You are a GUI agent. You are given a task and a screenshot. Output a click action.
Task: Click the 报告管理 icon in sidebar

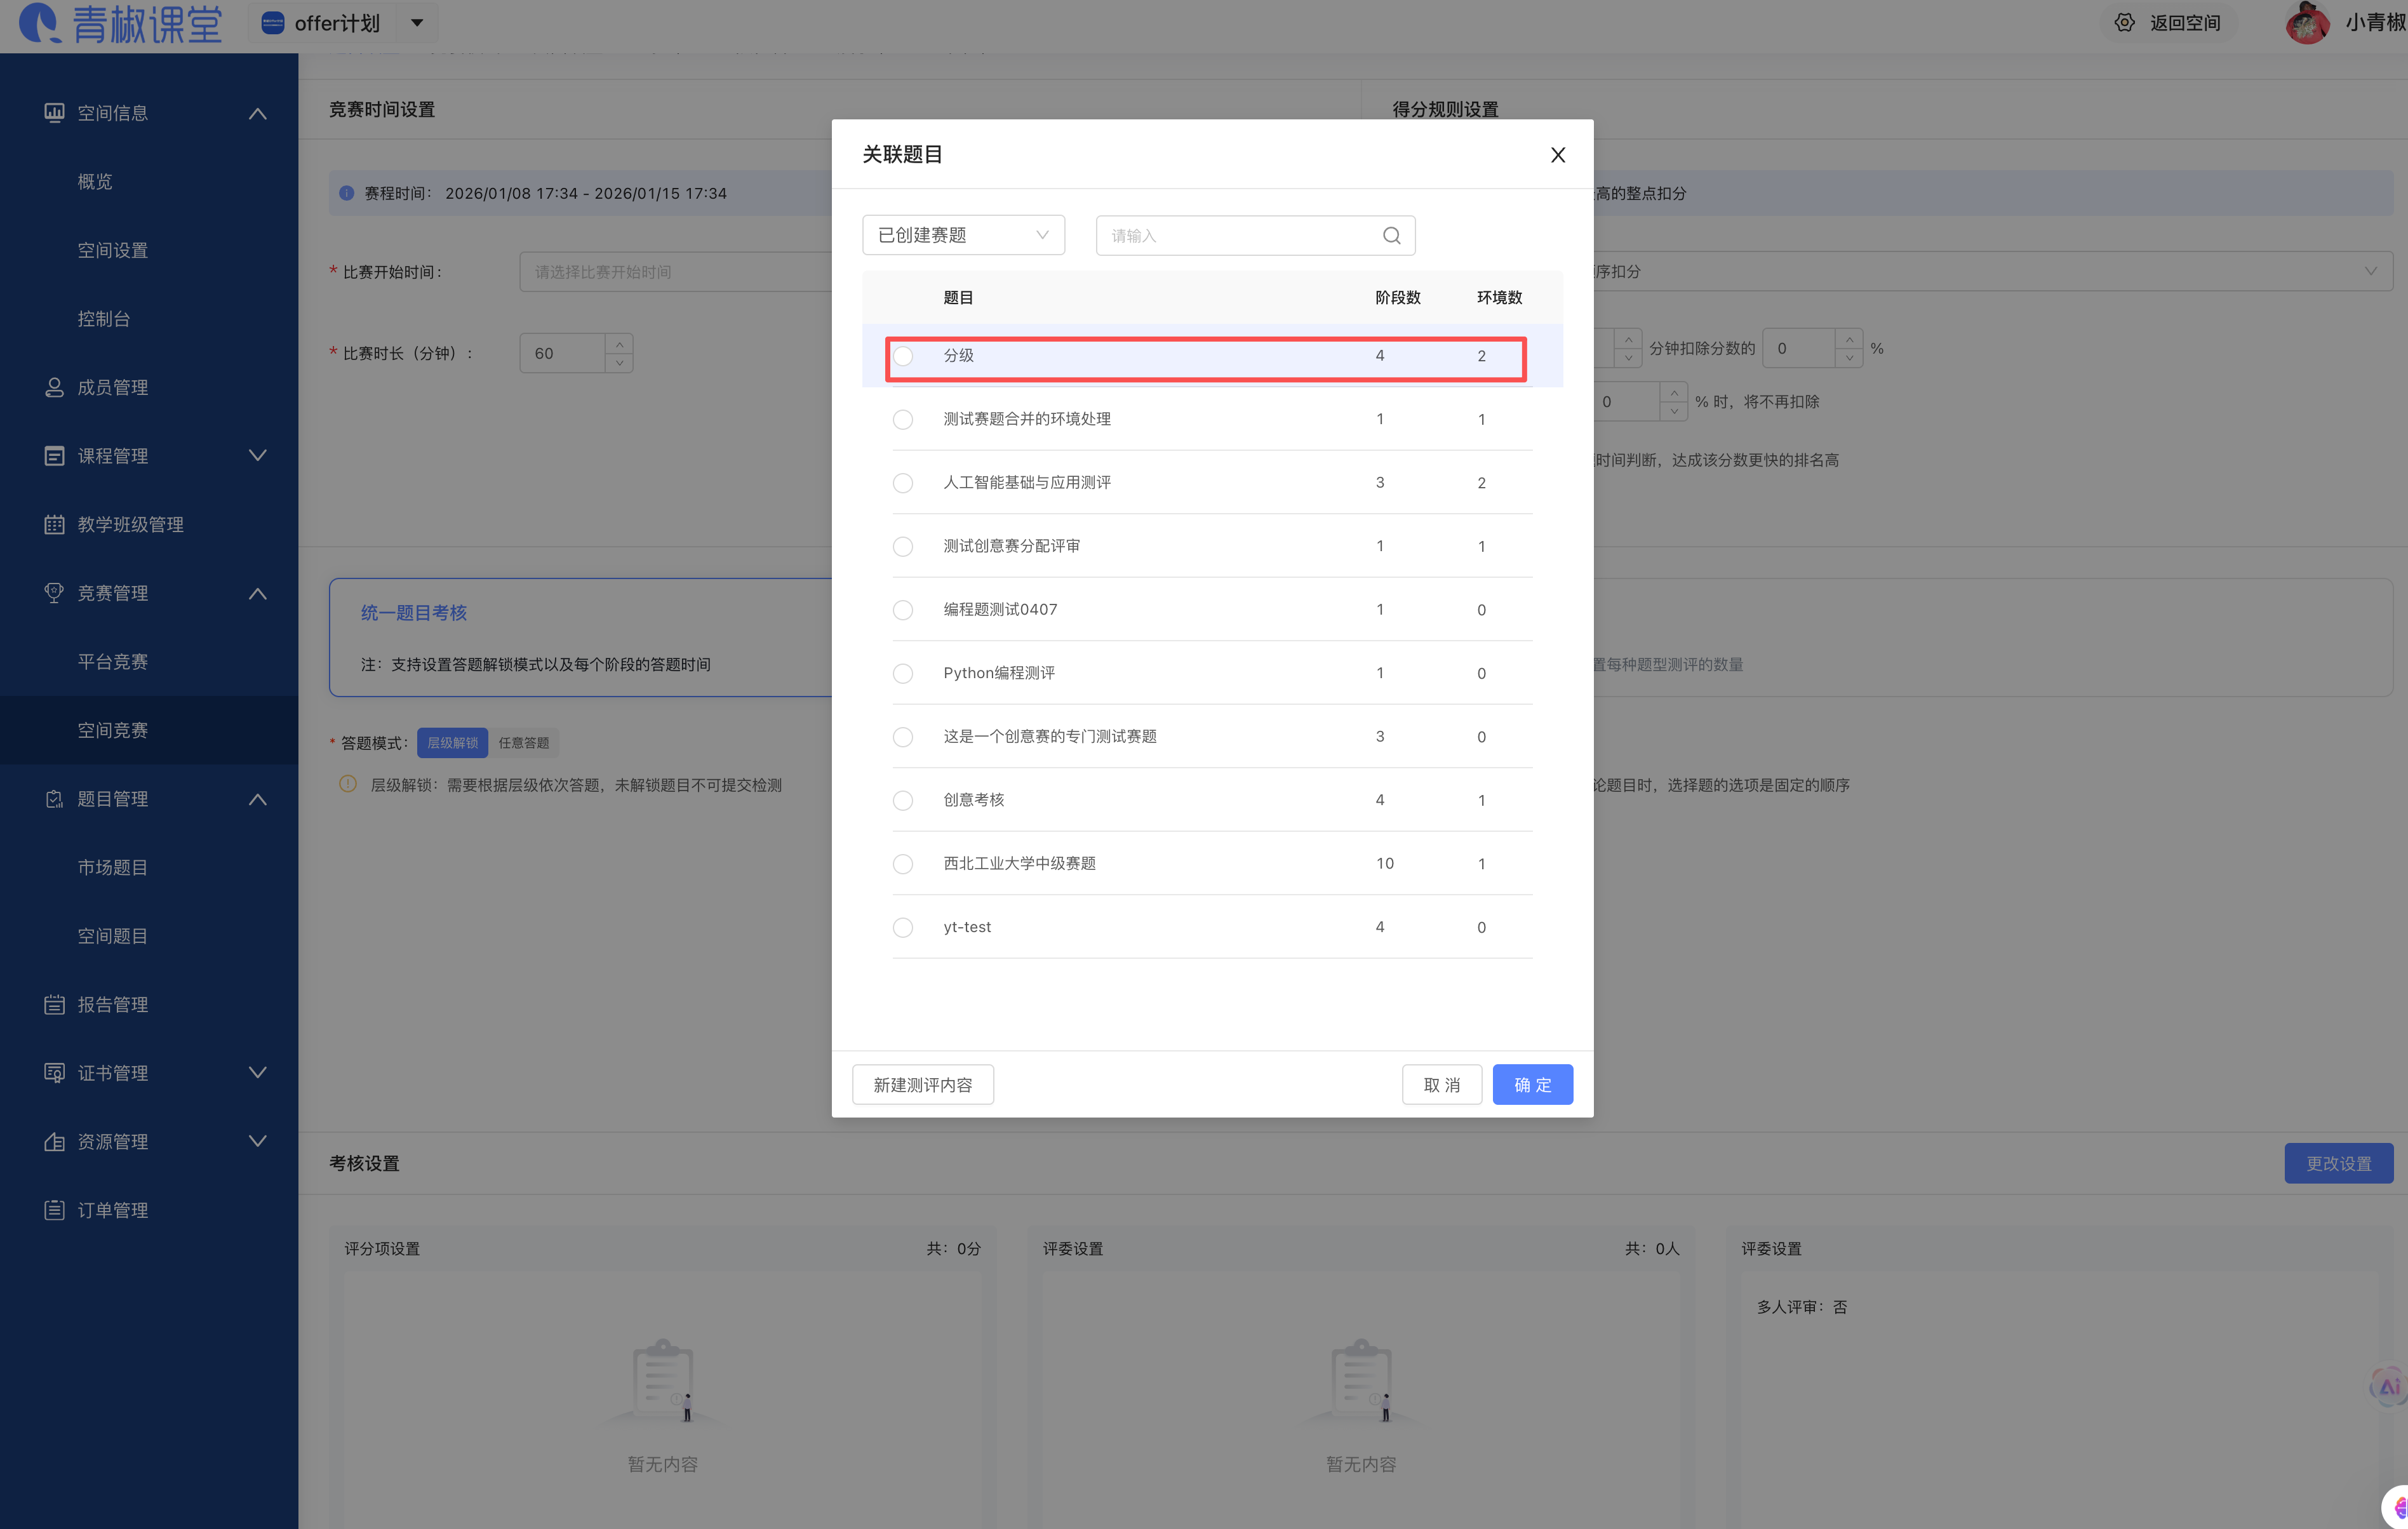coord(54,1005)
